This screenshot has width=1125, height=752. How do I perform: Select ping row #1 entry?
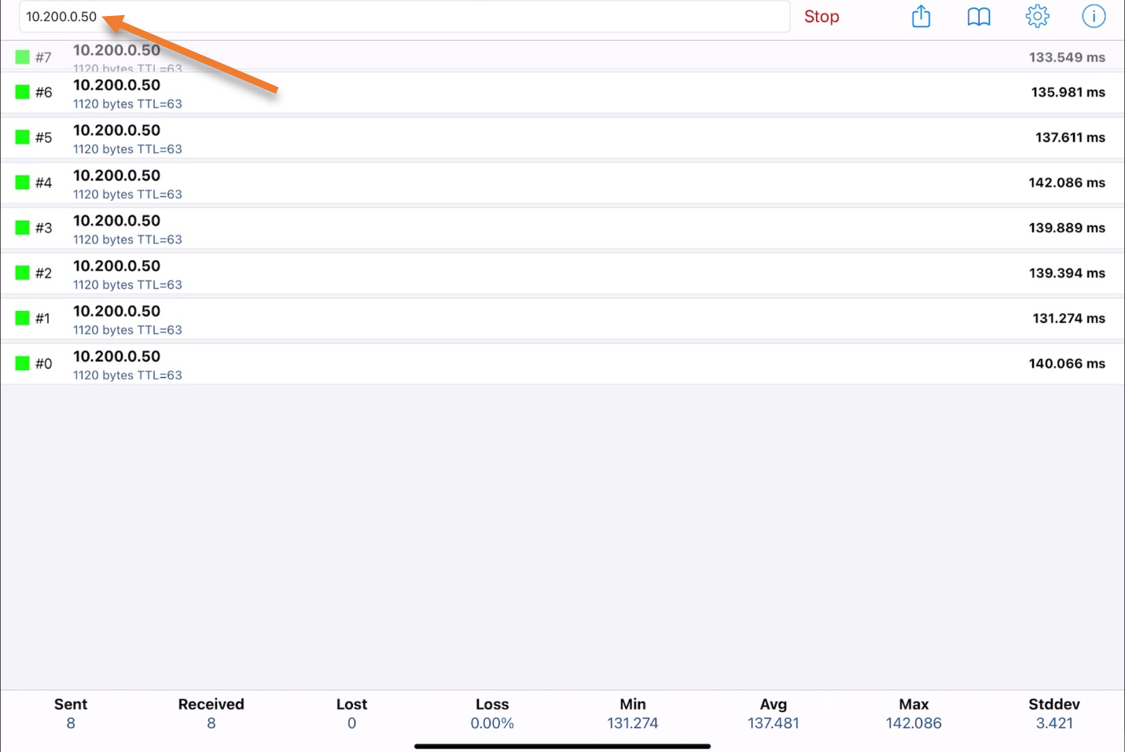coord(560,319)
